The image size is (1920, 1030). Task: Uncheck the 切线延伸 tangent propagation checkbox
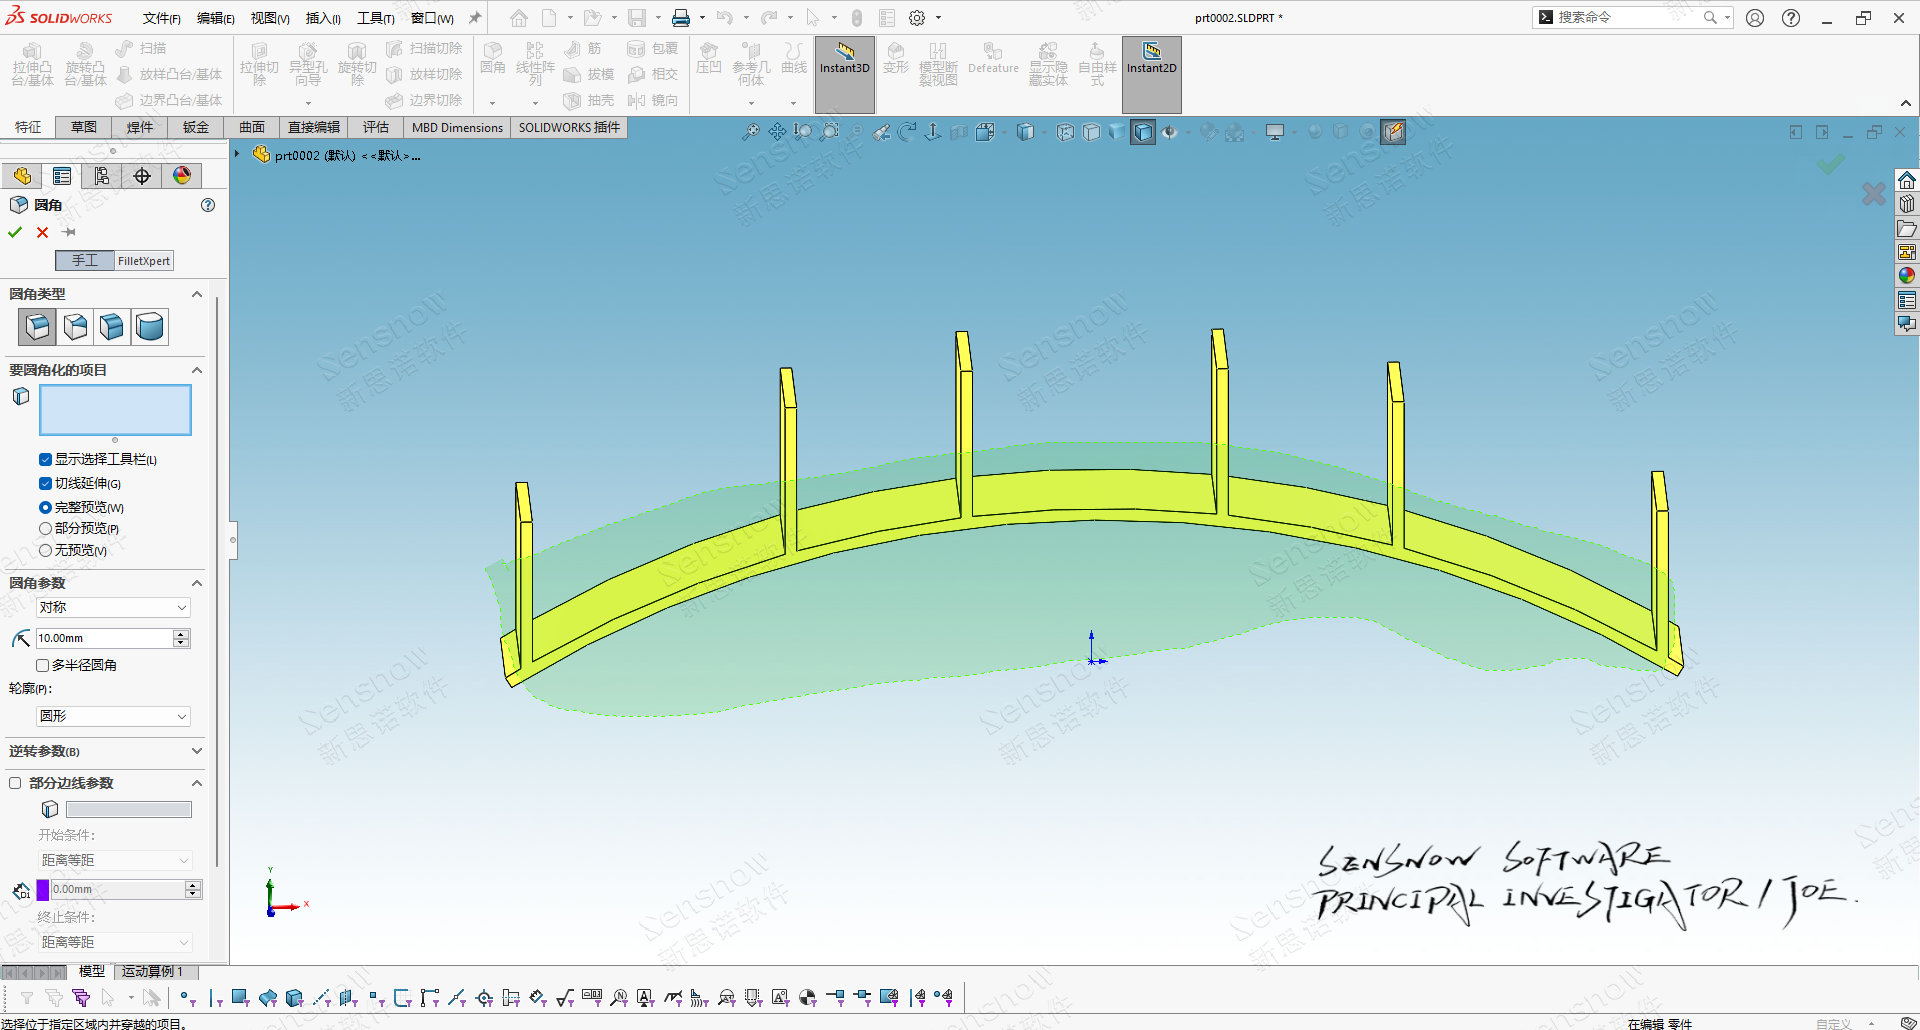coord(45,483)
